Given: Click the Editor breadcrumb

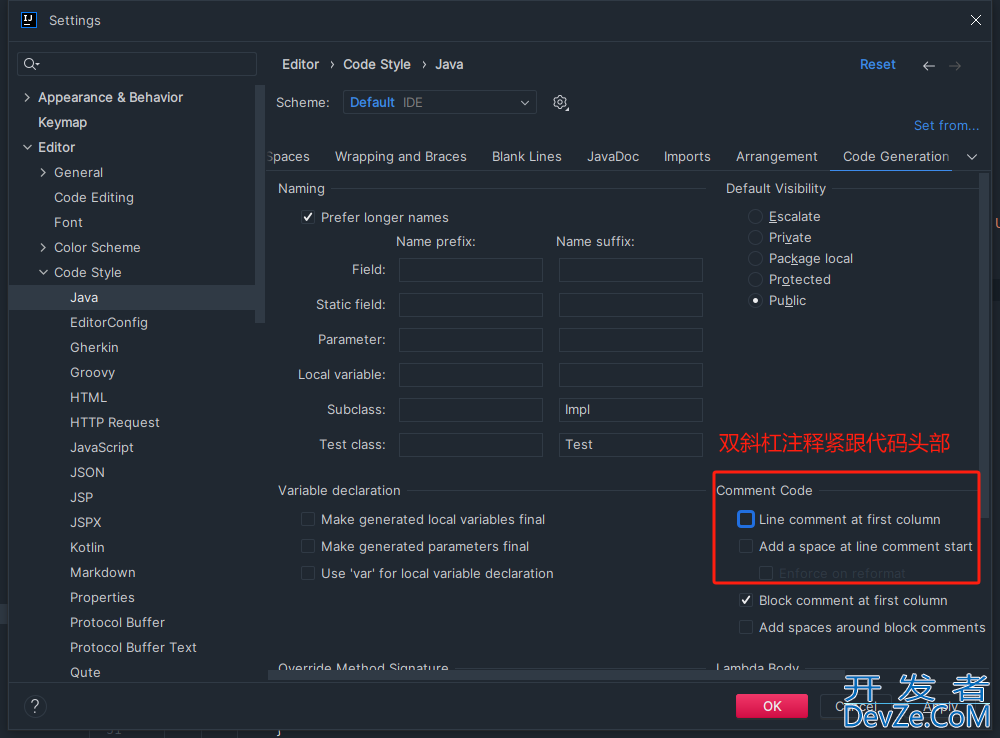Looking at the screenshot, I should (x=300, y=64).
